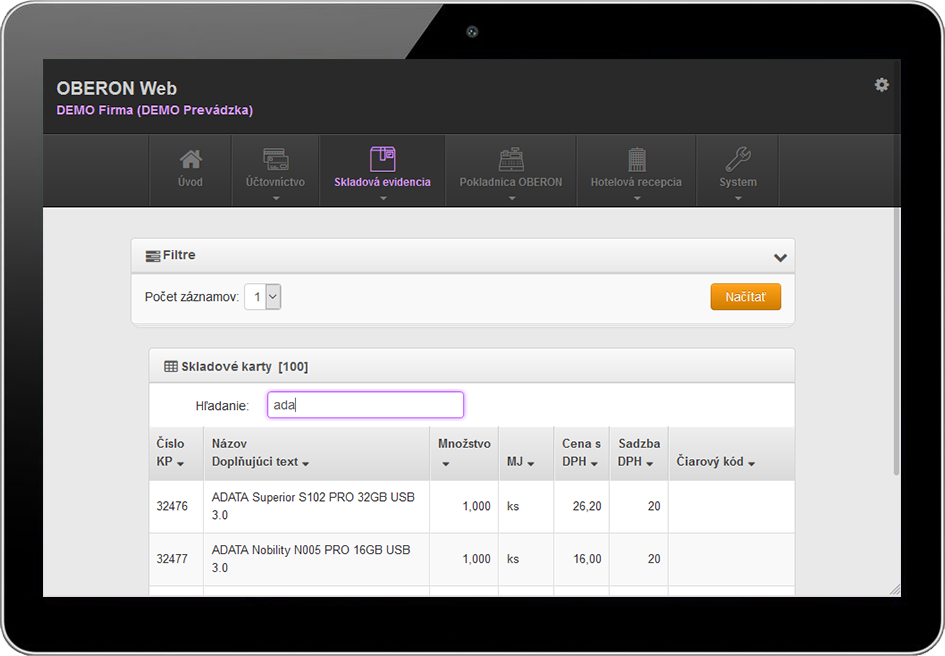Image resolution: width=945 pixels, height=656 pixels.
Task: Click the Účtovníctvo credit card icon
Action: (x=275, y=159)
